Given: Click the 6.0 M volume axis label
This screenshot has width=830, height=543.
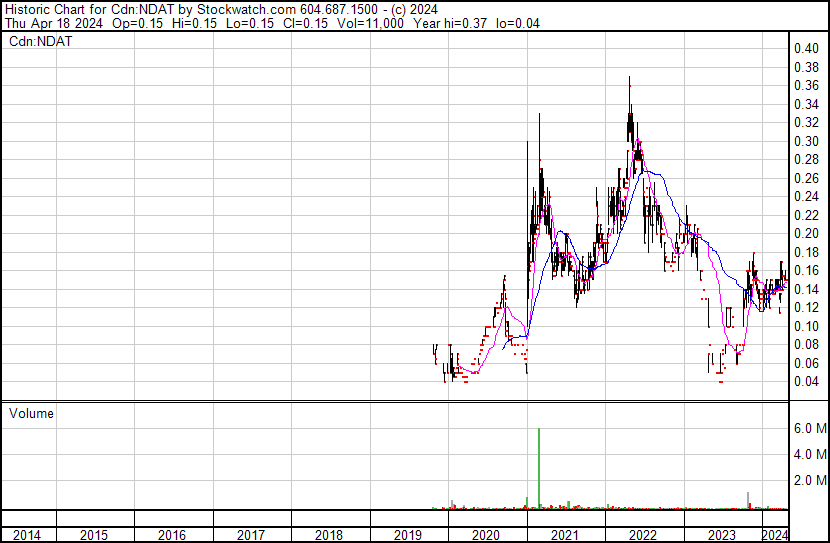Looking at the screenshot, I should tap(809, 428).
